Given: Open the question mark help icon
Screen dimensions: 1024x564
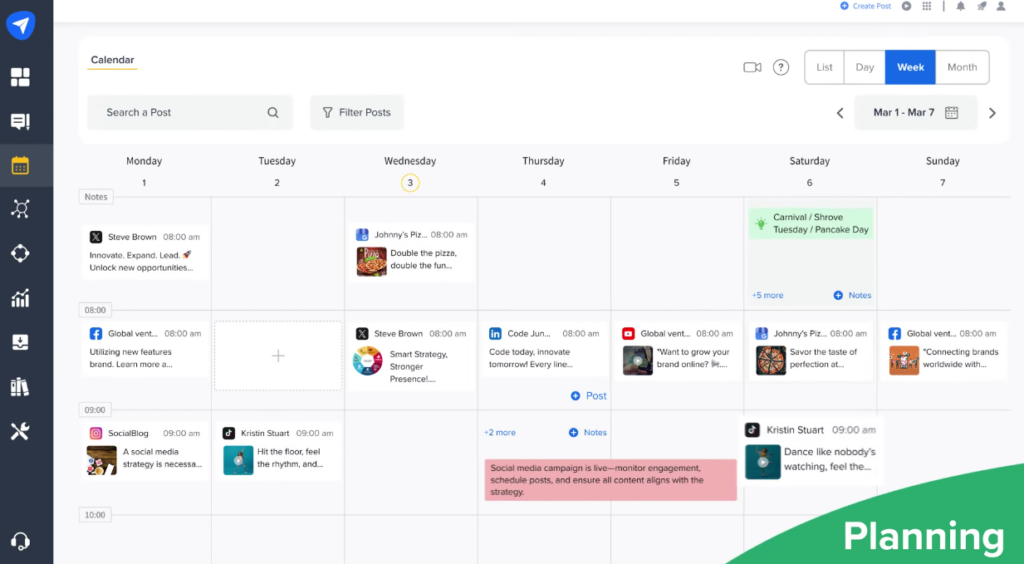Looking at the screenshot, I should pyautogui.click(x=781, y=67).
